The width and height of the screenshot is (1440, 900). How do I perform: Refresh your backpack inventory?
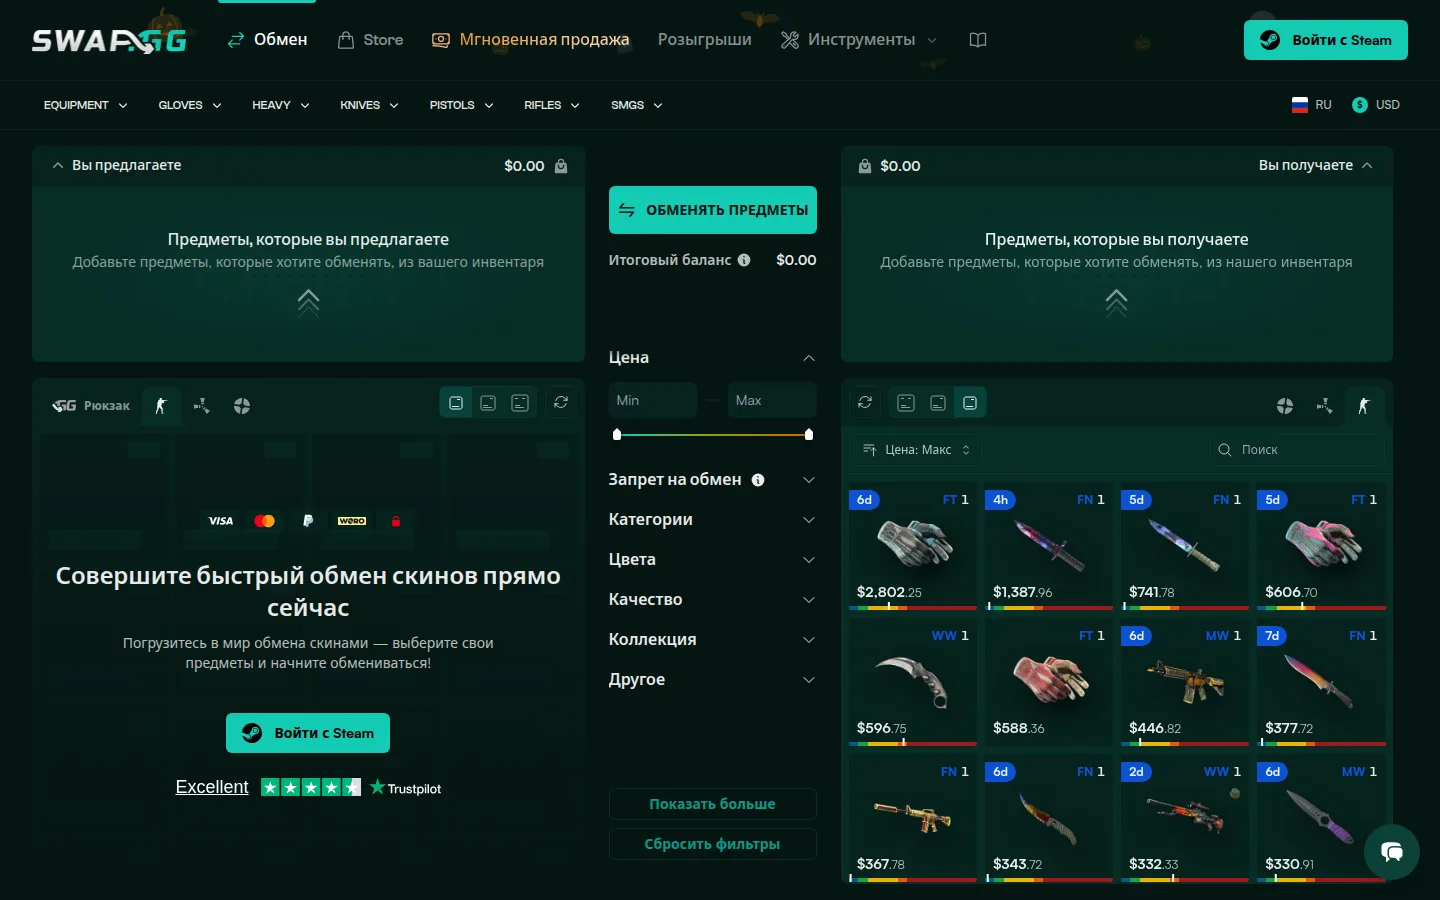[x=561, y=402]
